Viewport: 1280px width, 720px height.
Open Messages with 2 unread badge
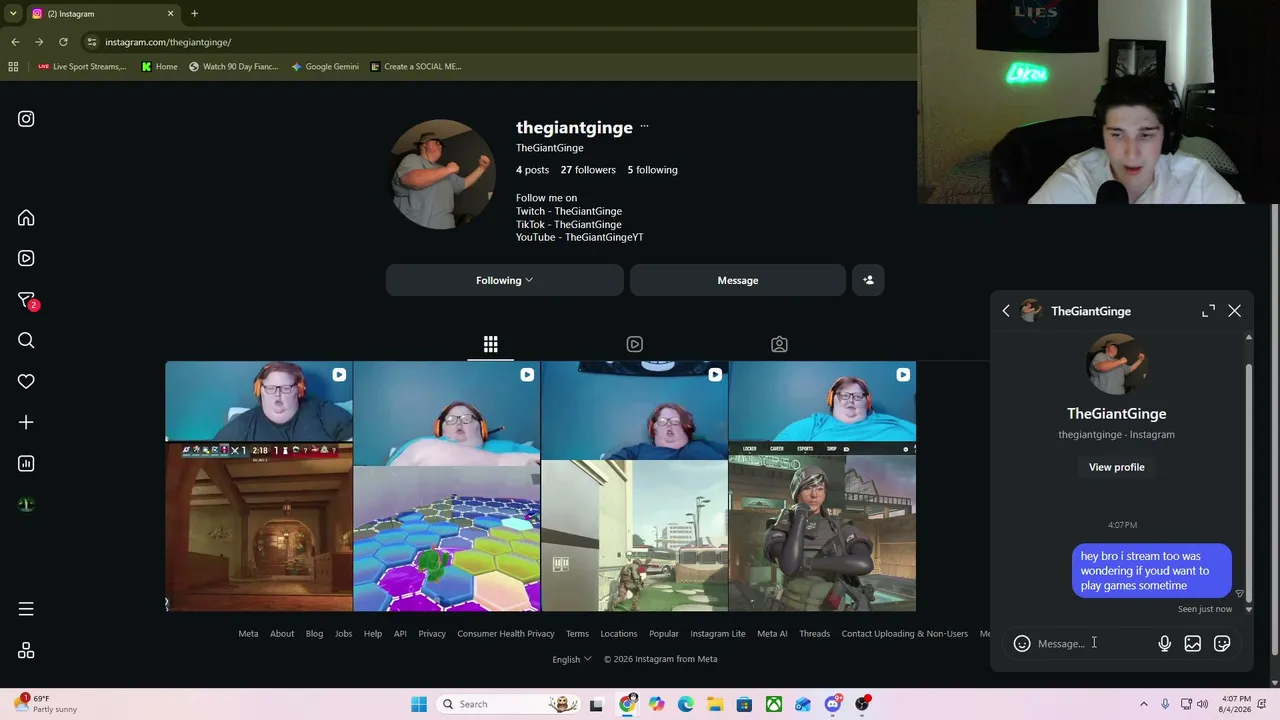[27, 300]
